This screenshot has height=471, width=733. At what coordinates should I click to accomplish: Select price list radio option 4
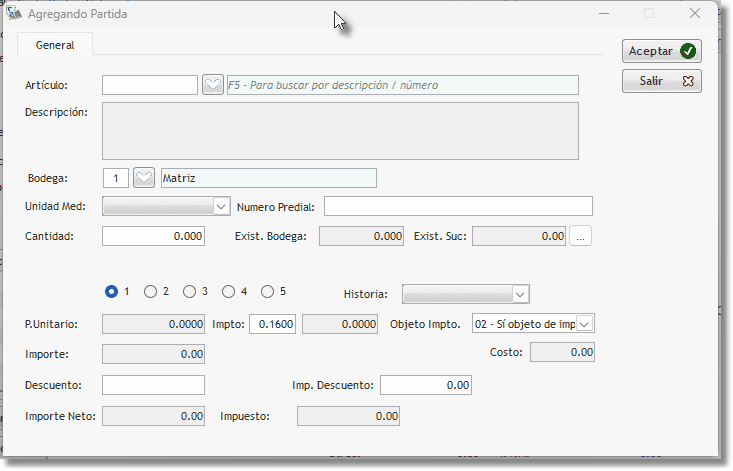(228, 292)
